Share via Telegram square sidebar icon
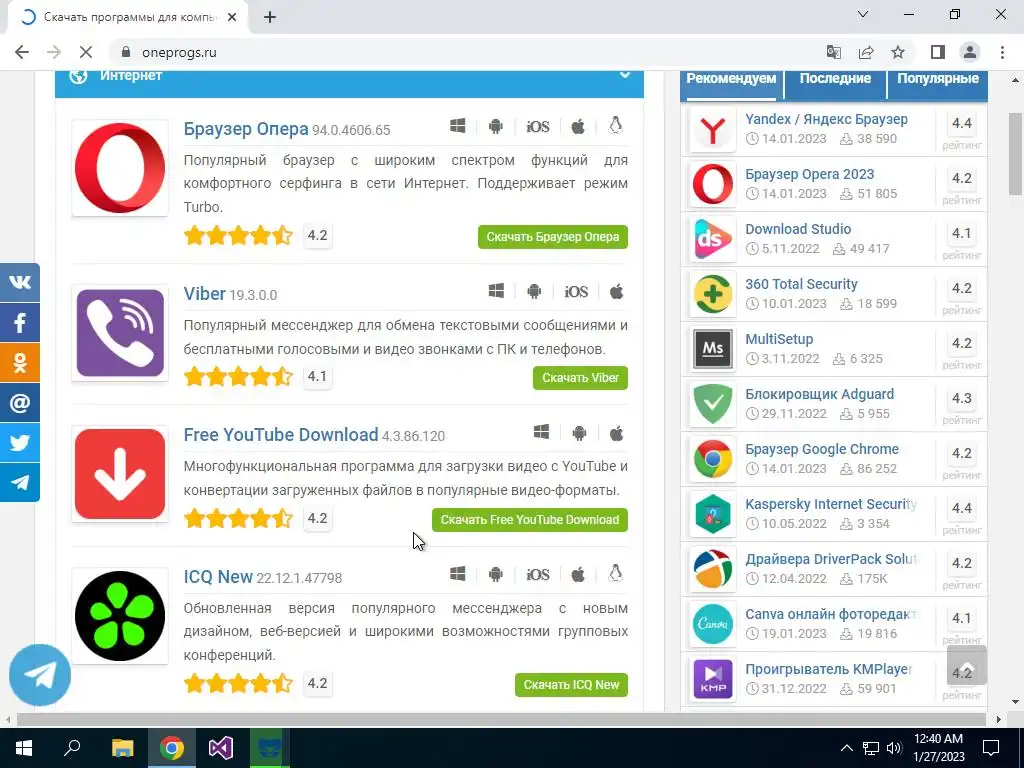The image size is (1024, 768). point(20,482)
